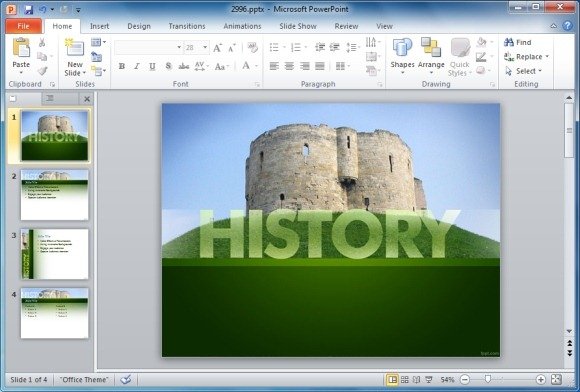Switch to the Insert tab

pyautogui.click(x=100, y=26)
